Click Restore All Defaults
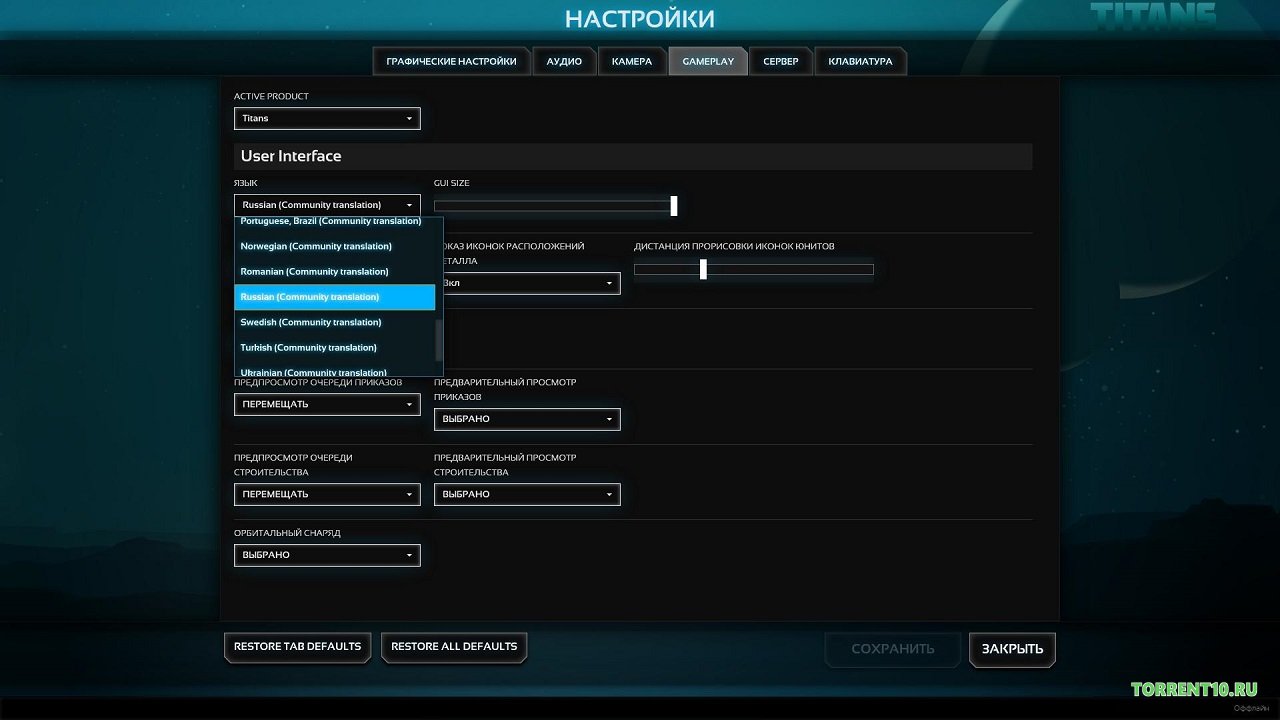Image resolution: width=1280 pixels, height=720 pixels. coord(454,647)
